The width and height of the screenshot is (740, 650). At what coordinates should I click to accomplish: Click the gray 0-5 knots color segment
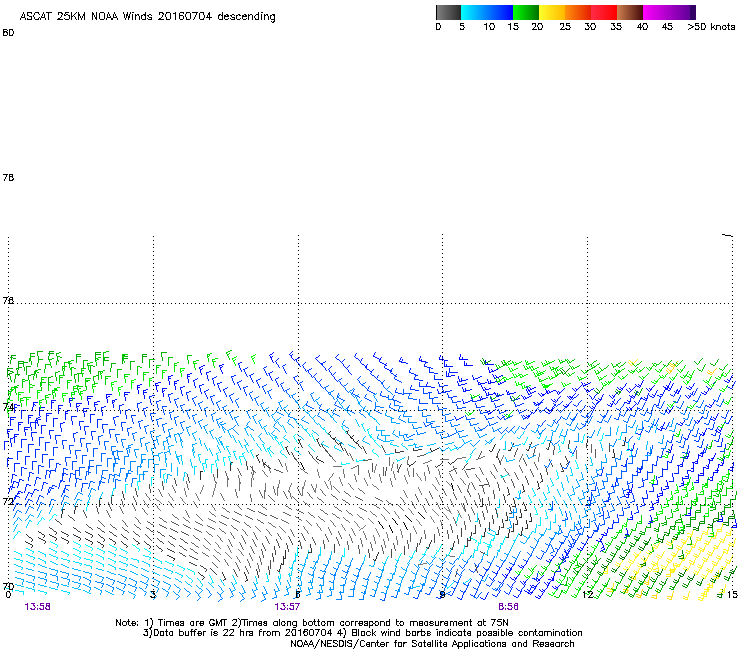(x=448, y=12)
